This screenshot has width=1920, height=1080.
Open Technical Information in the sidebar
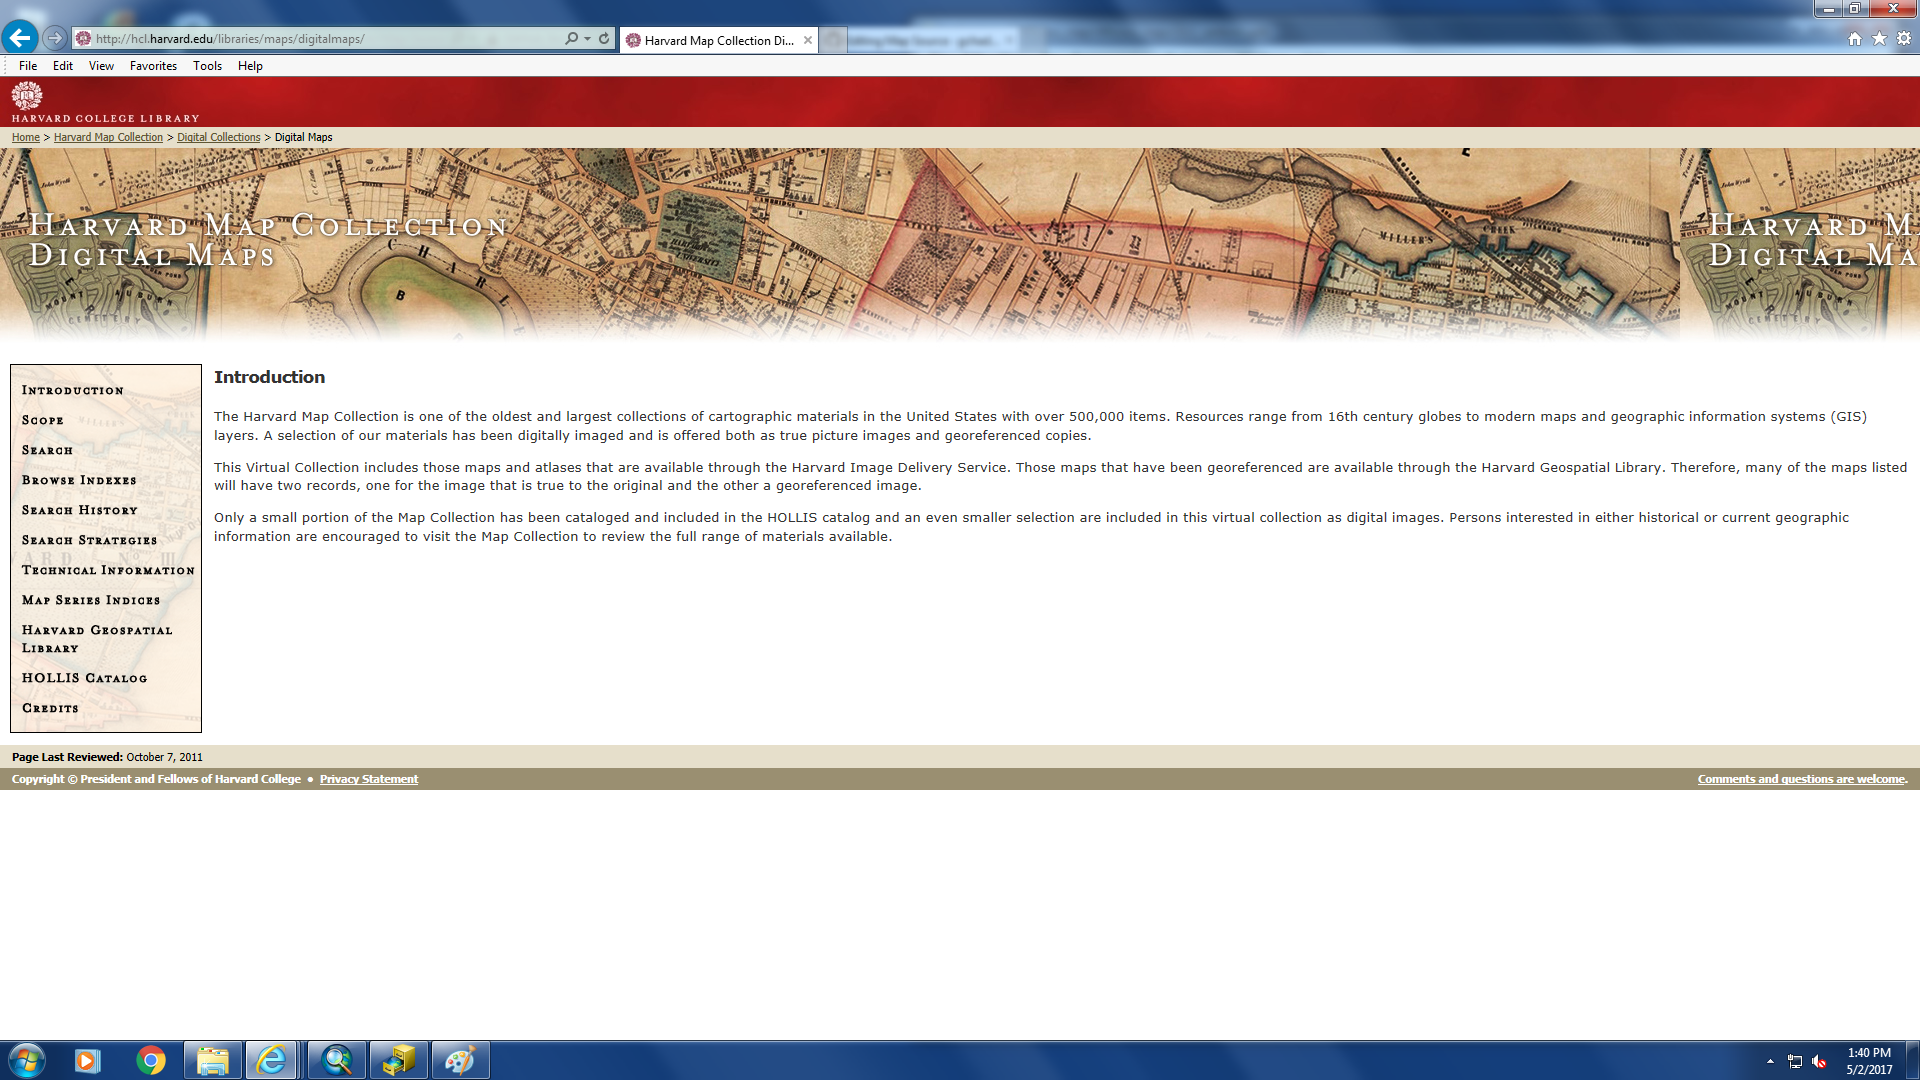coord(108,571)
